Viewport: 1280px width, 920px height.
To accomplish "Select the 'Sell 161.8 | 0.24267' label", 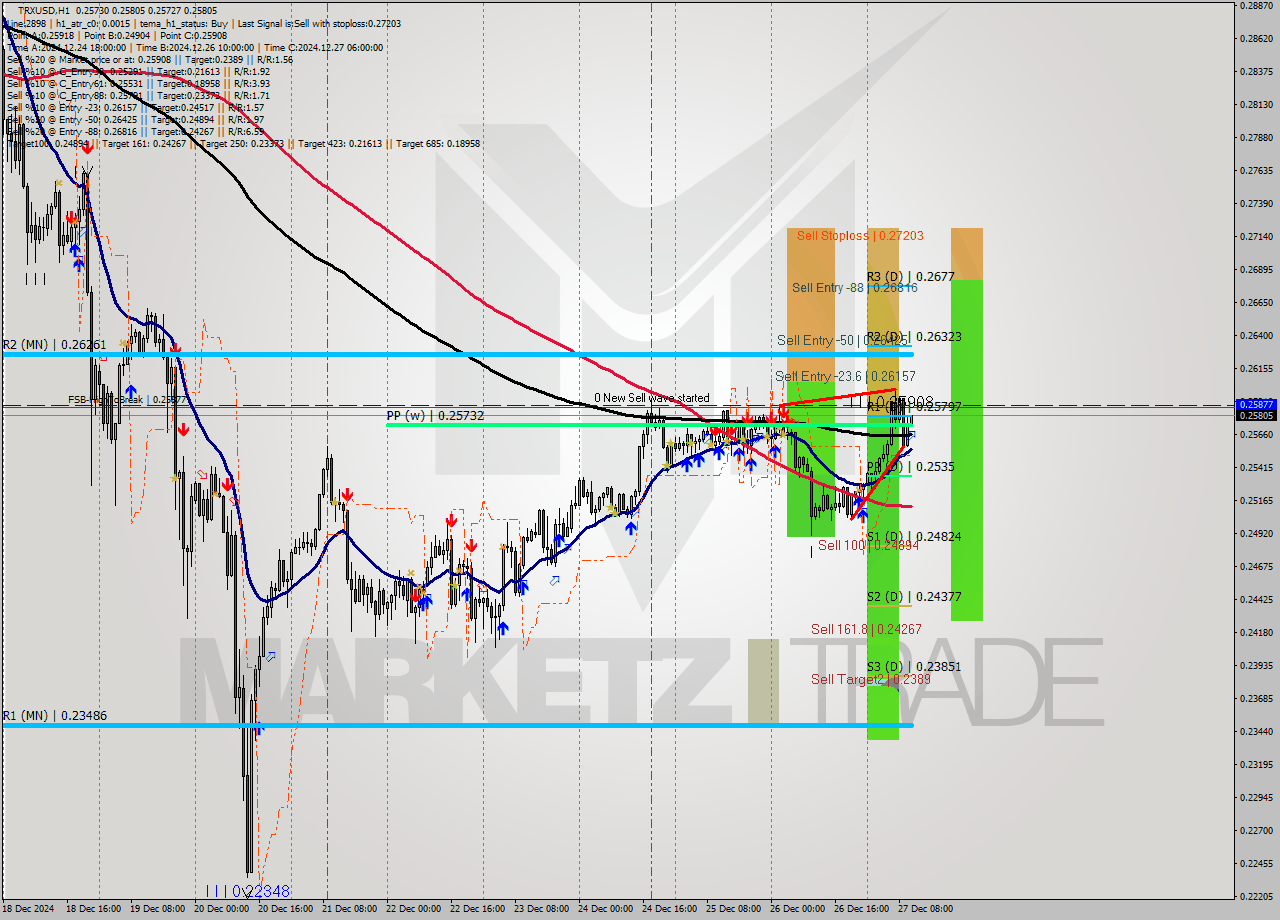I will pos(866,630).
